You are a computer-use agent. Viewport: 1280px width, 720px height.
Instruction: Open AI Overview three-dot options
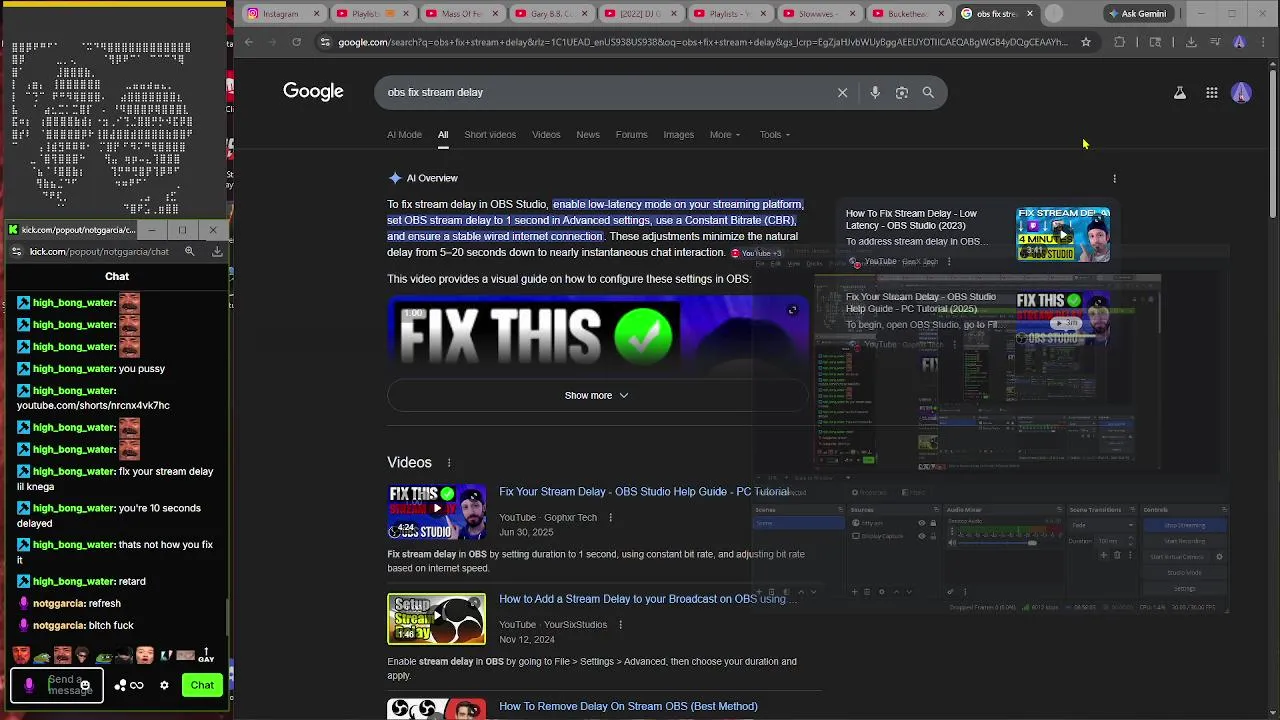click(x=1114, y=179)
